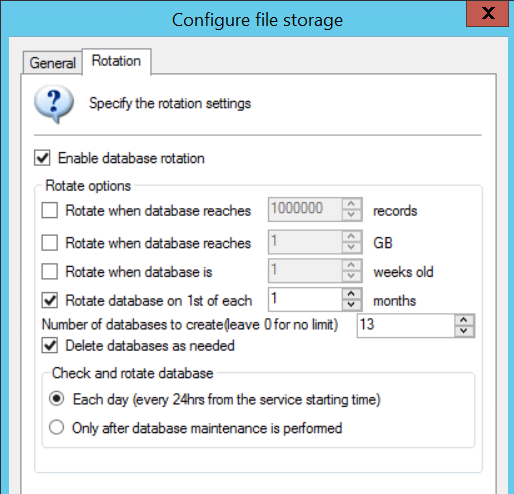Increase number of databases to create
Viewport: 514px width, 494px height.
[464, 320]
